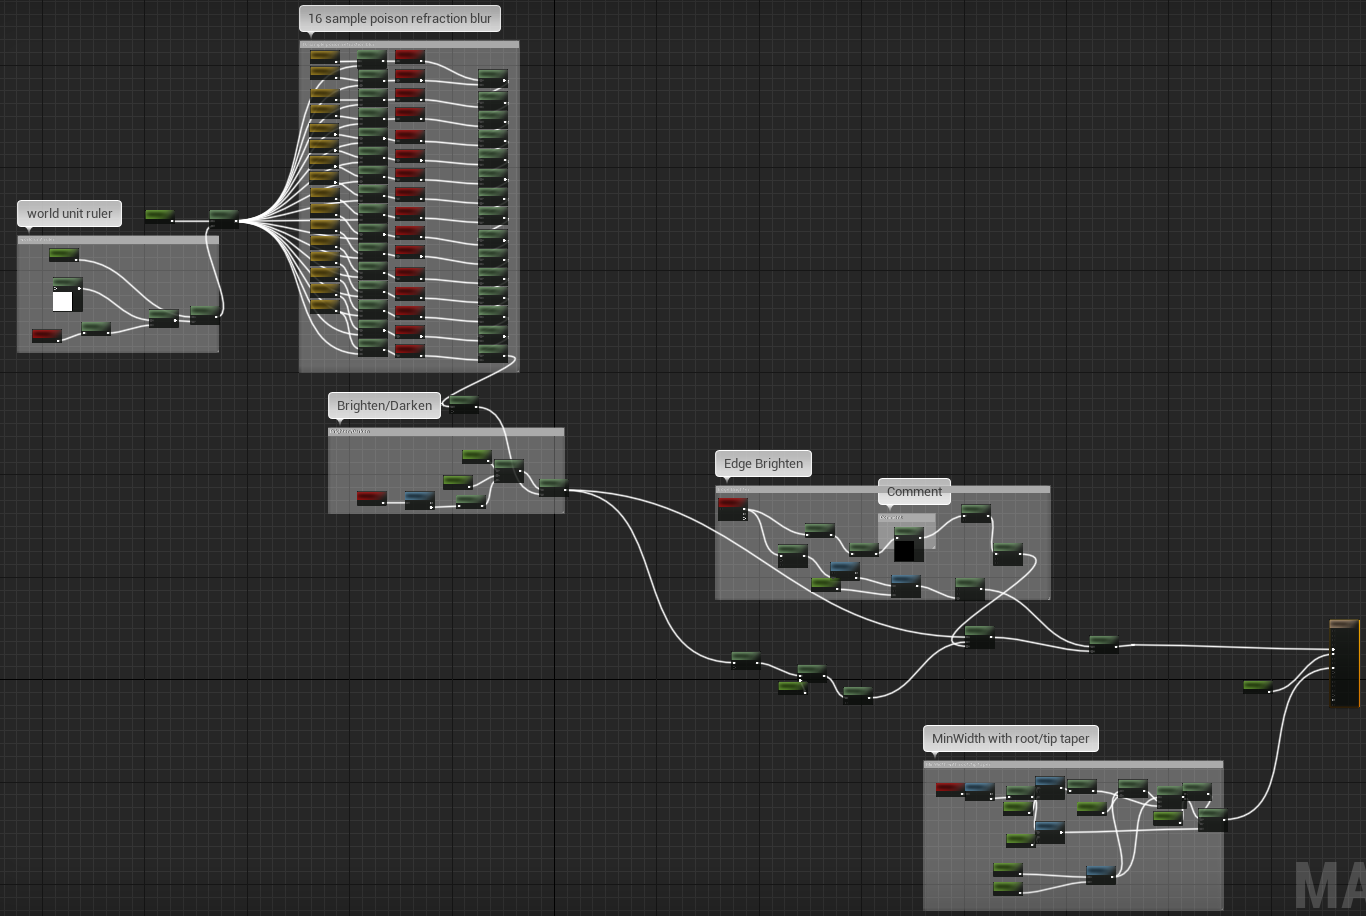Image resolution: width=1366 pixels, height=916 pixels.
Task: Select the orange-outlined material output node
Action: [1344, 663]
